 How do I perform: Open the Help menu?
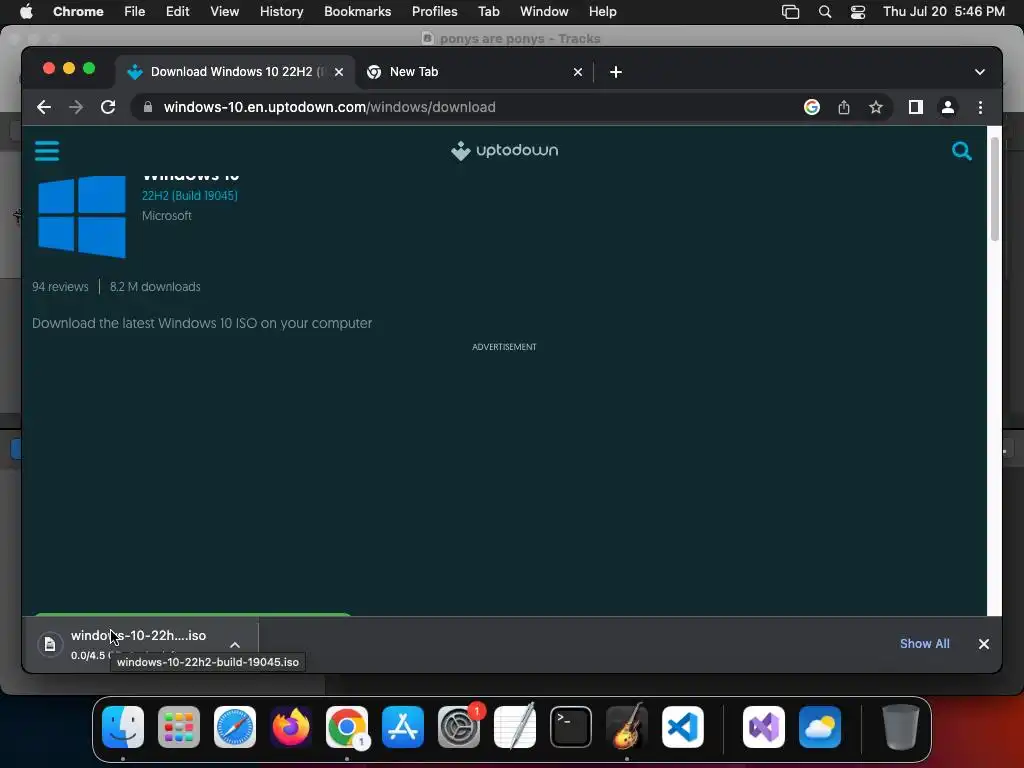[x=602, y=12]
